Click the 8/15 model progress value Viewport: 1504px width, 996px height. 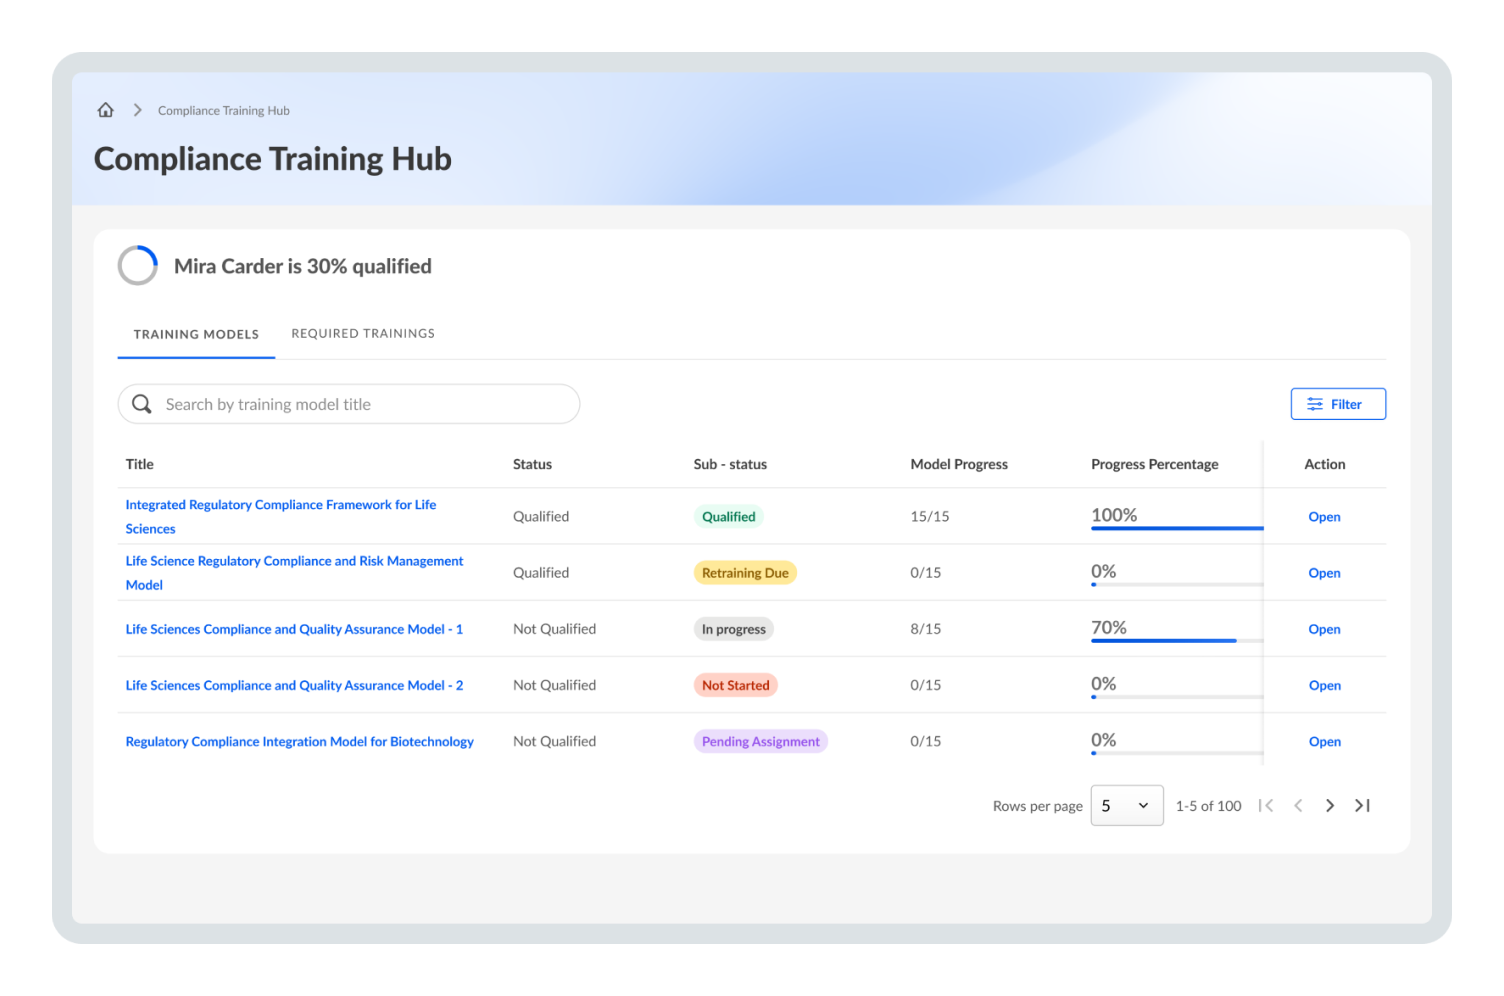[x=926, y=629]
